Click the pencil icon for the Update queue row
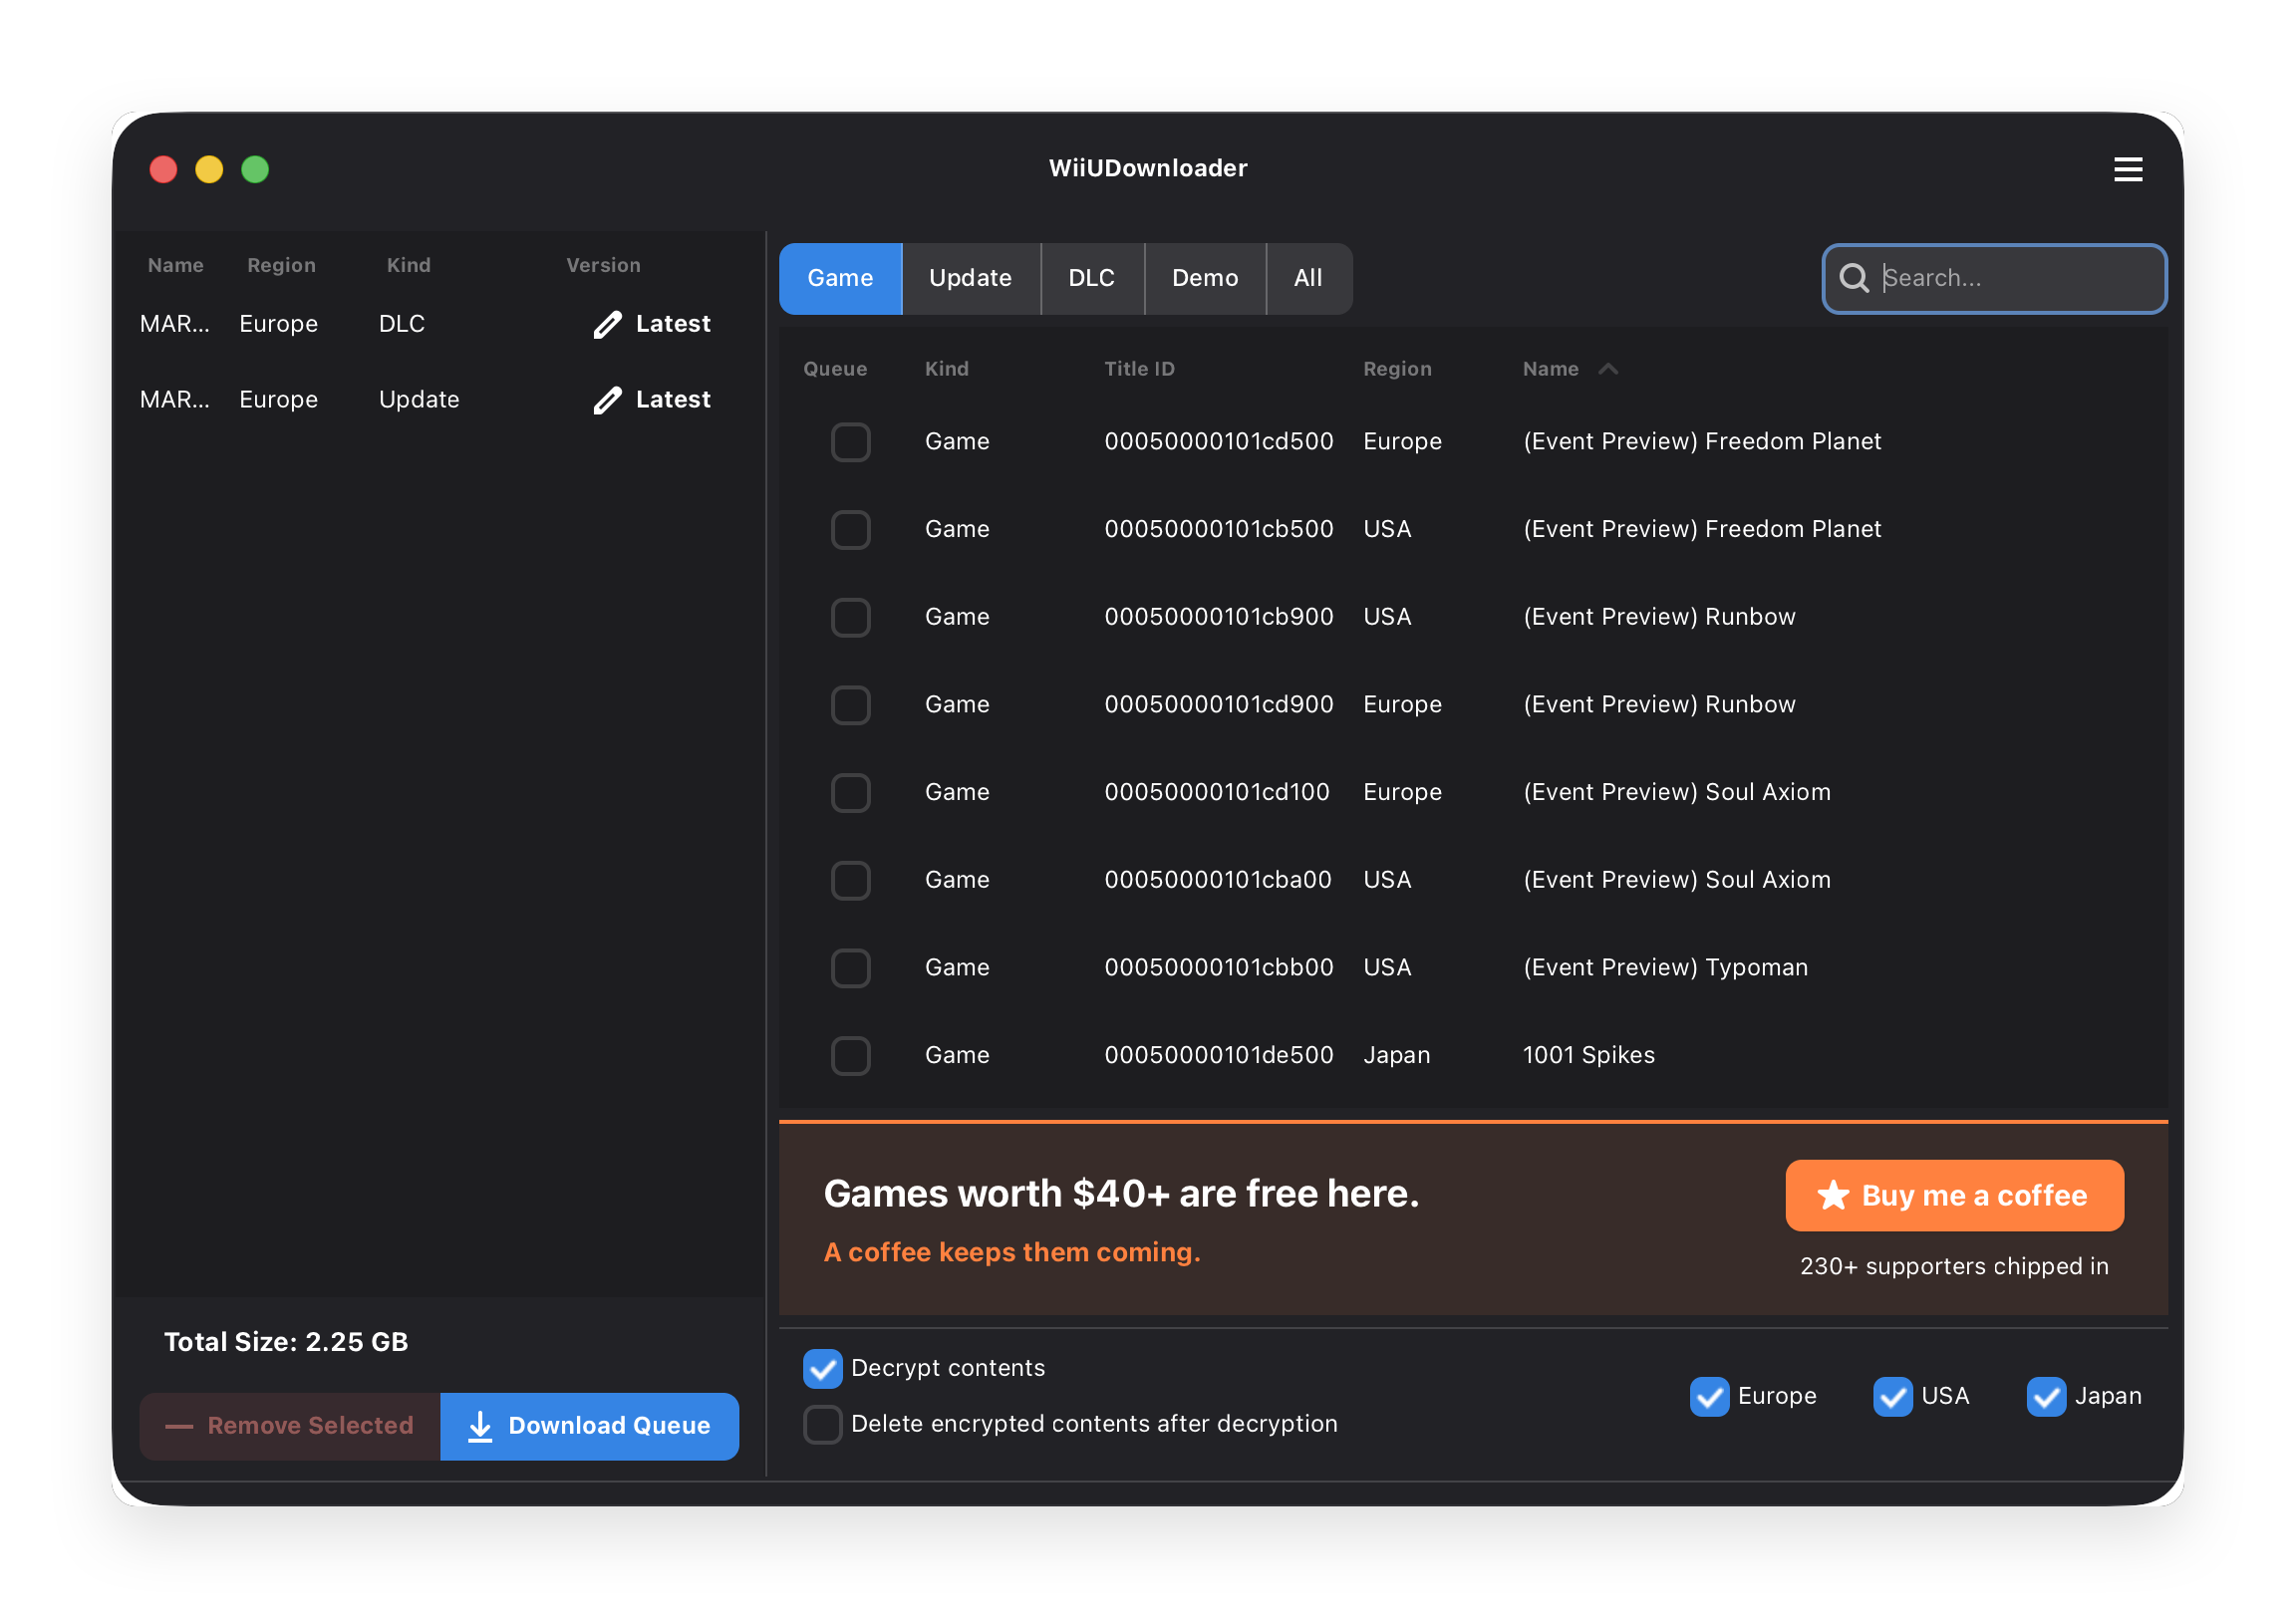 (x=607, y=400)
